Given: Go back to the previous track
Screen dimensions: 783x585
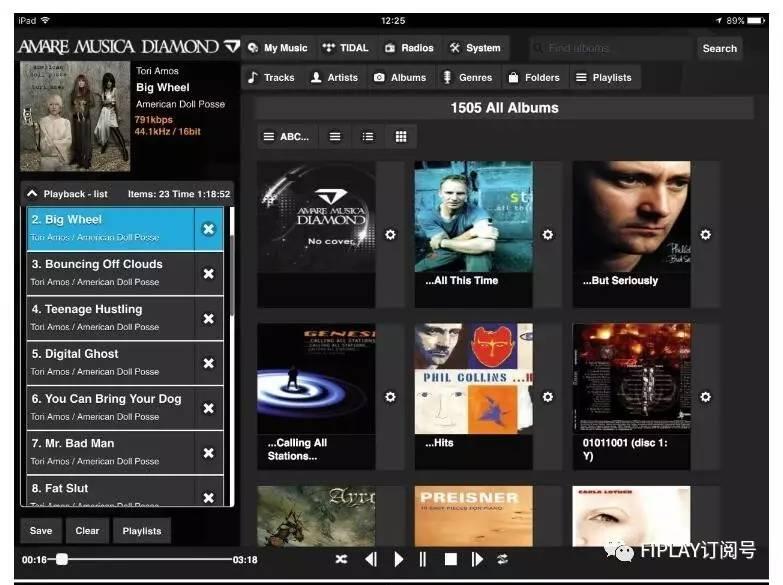Looking at the screenshot, I should 371,559.
